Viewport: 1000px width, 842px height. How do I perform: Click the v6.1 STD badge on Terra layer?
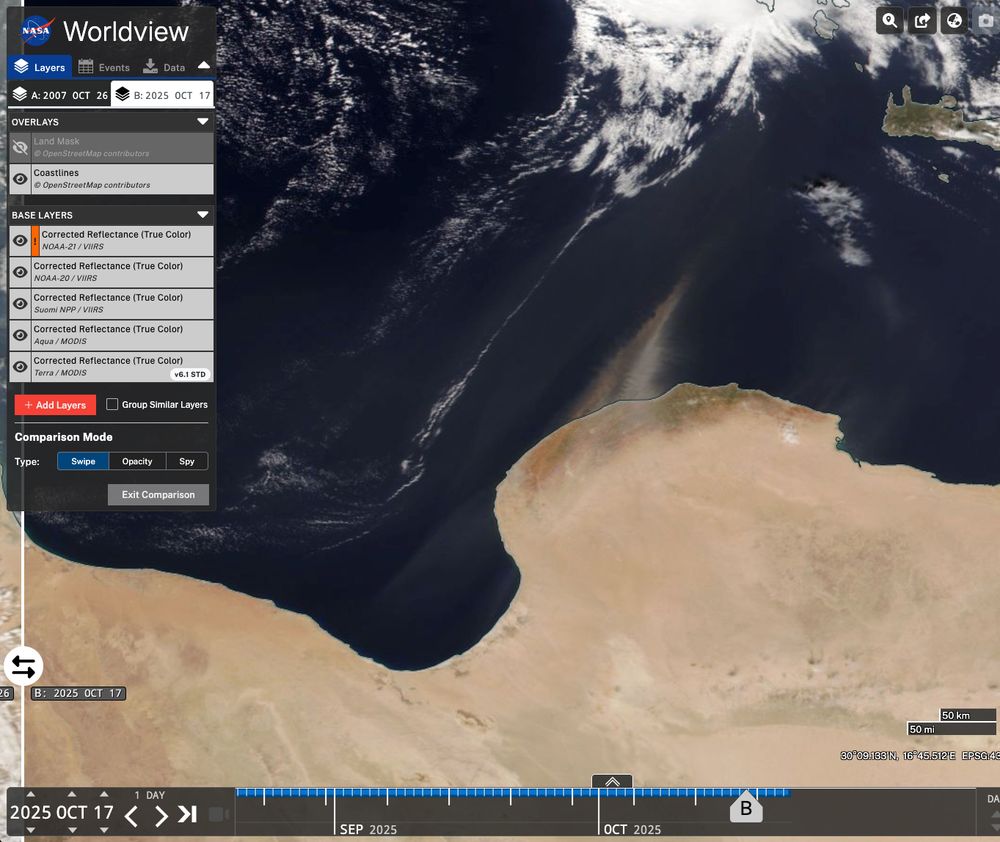point(190,374)
